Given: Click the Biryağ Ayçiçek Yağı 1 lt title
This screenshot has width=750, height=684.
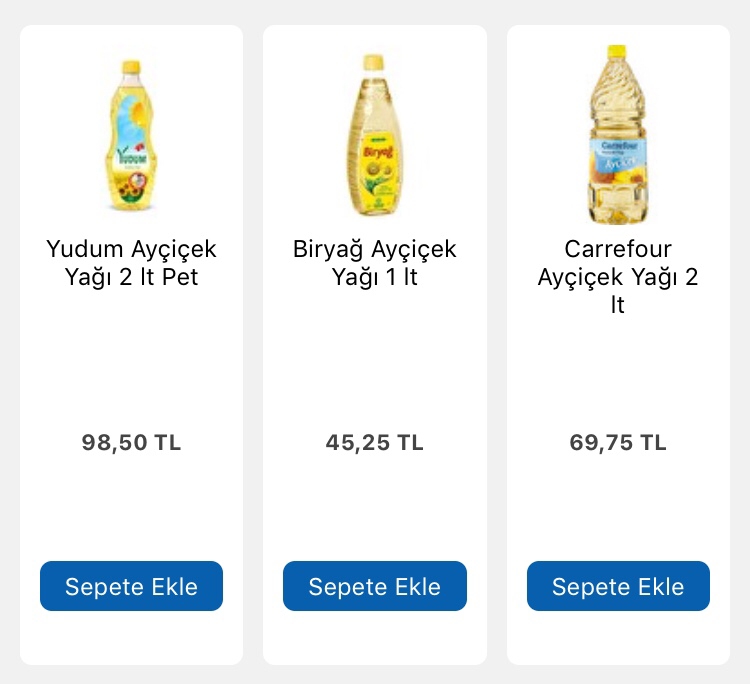Looking at the screenshot, I should point(374,262).
